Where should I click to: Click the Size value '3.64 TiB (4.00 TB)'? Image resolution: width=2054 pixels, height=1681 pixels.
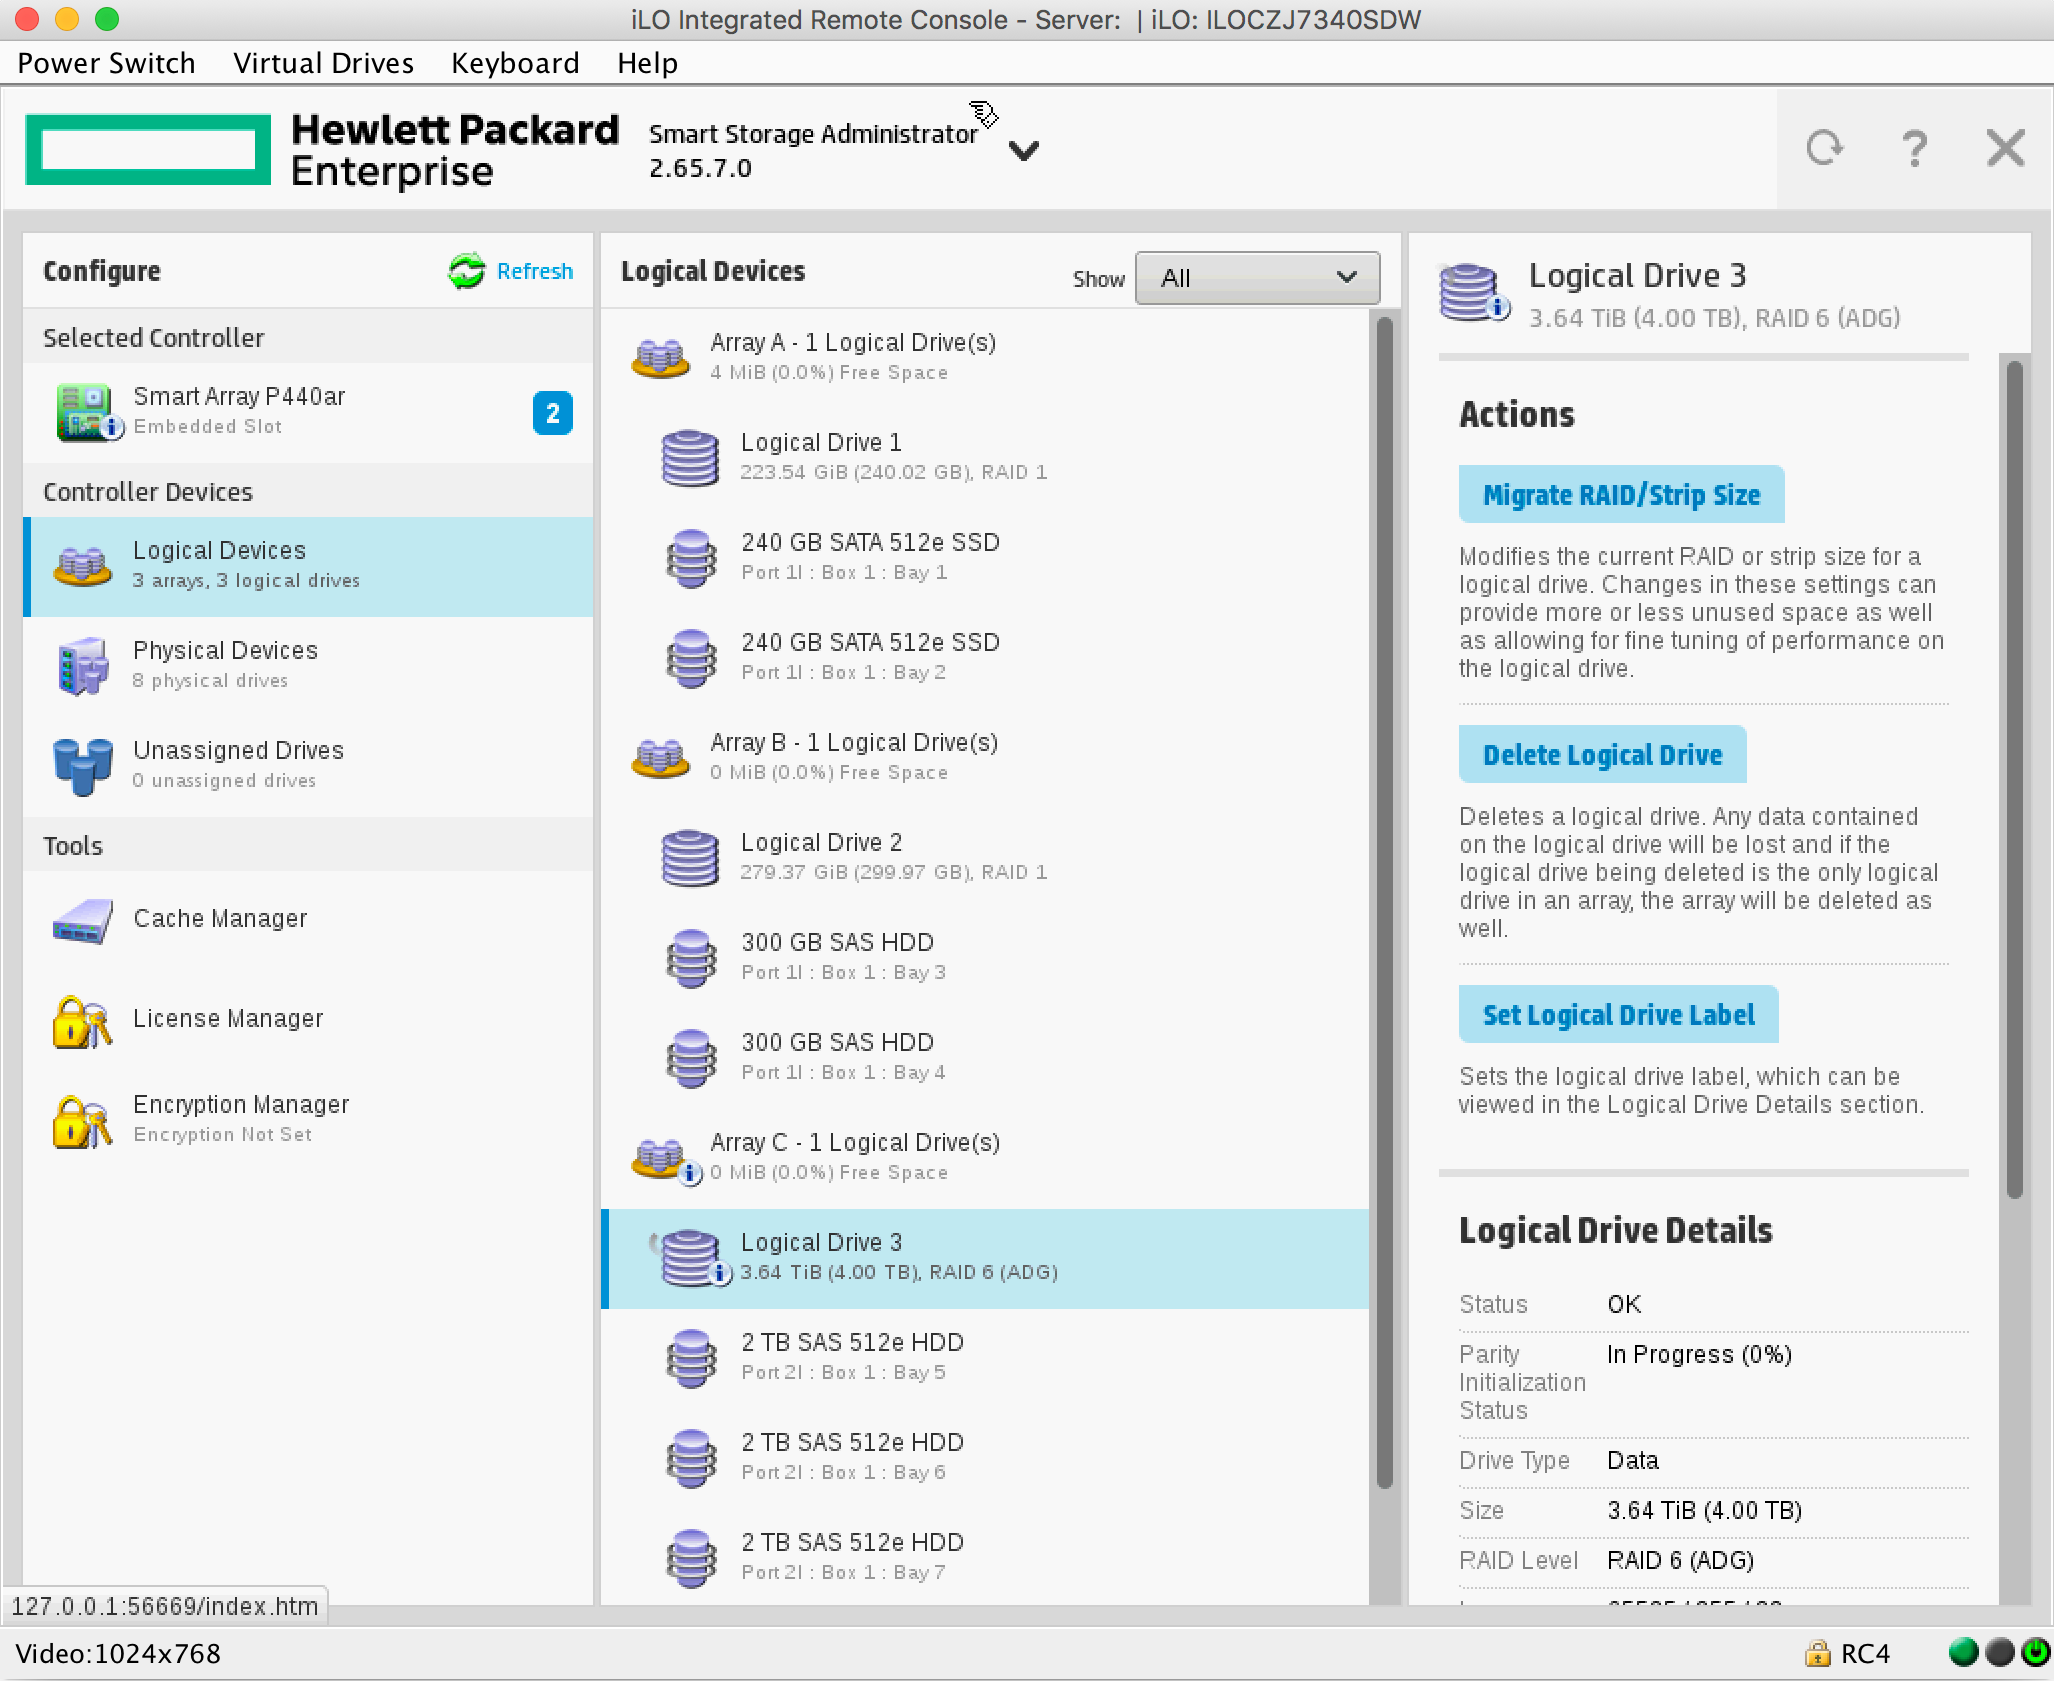(1704, 1511)
